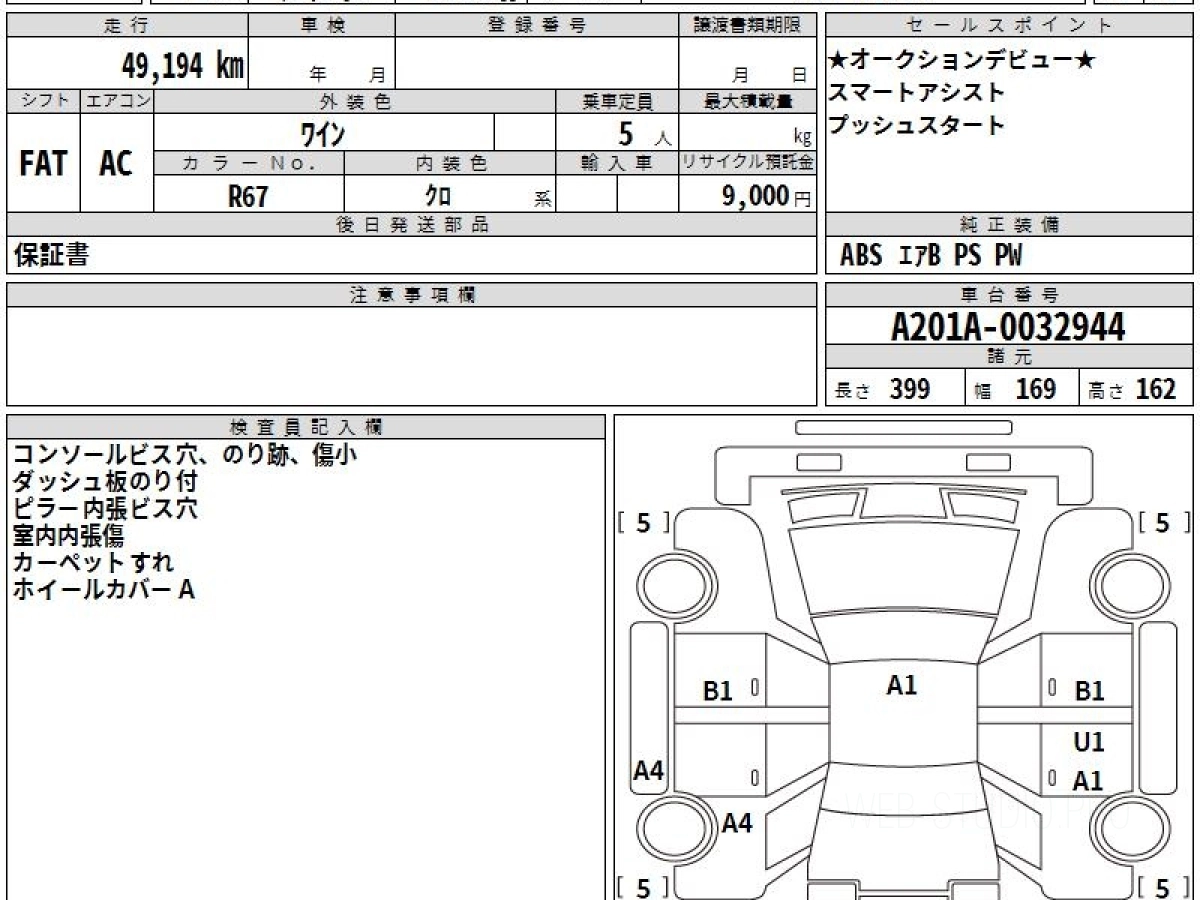Select the mileage value 49,194 km
The height and width of the screenshot is (900, 1200).
182,67
